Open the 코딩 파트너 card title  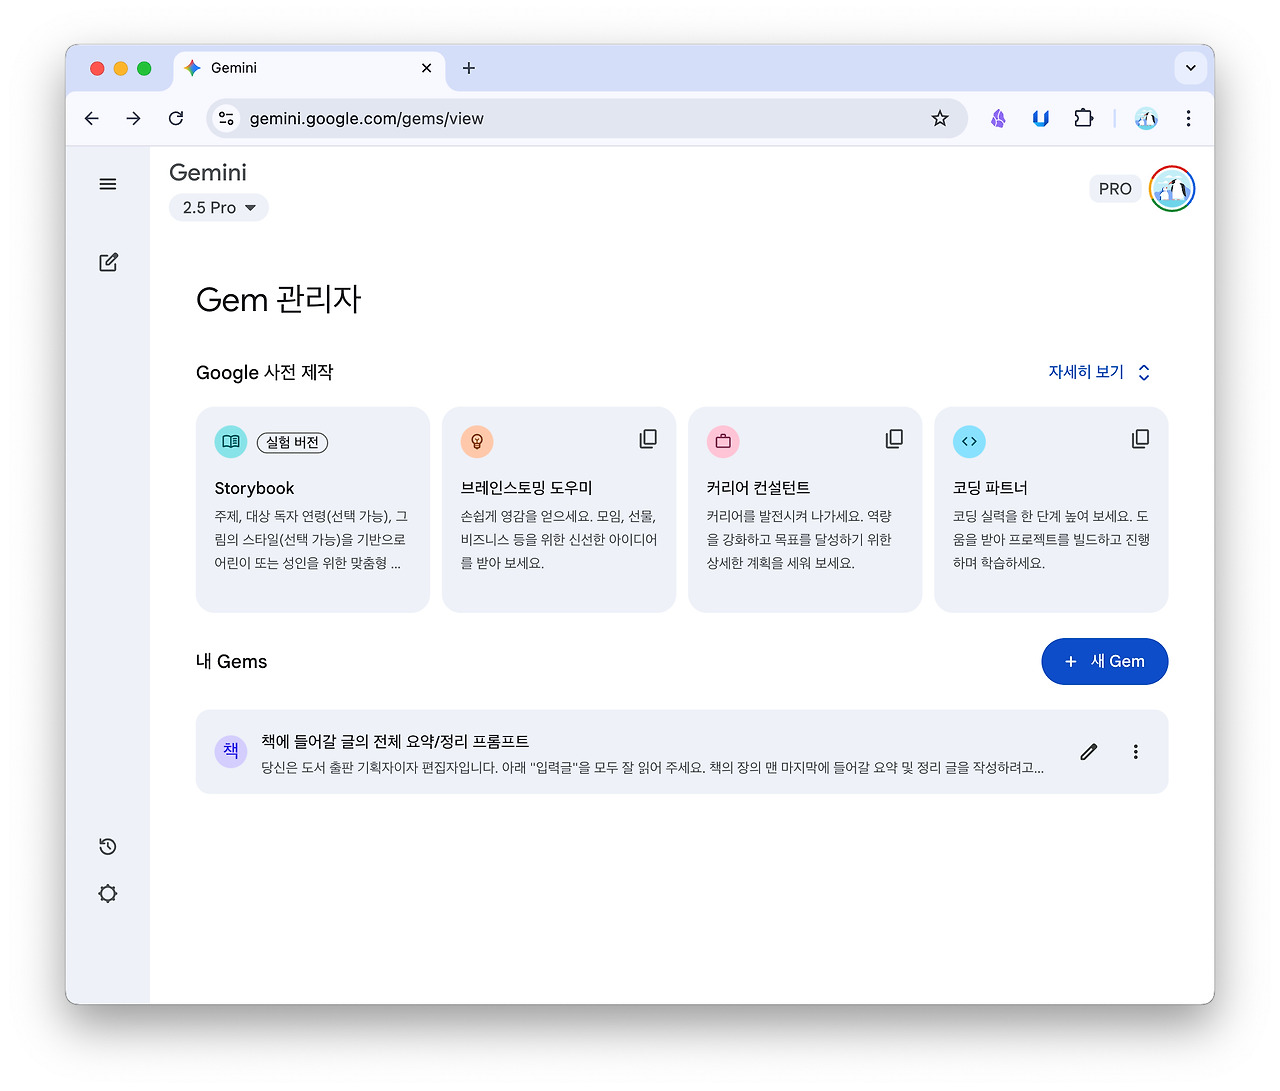pos(990,488)
